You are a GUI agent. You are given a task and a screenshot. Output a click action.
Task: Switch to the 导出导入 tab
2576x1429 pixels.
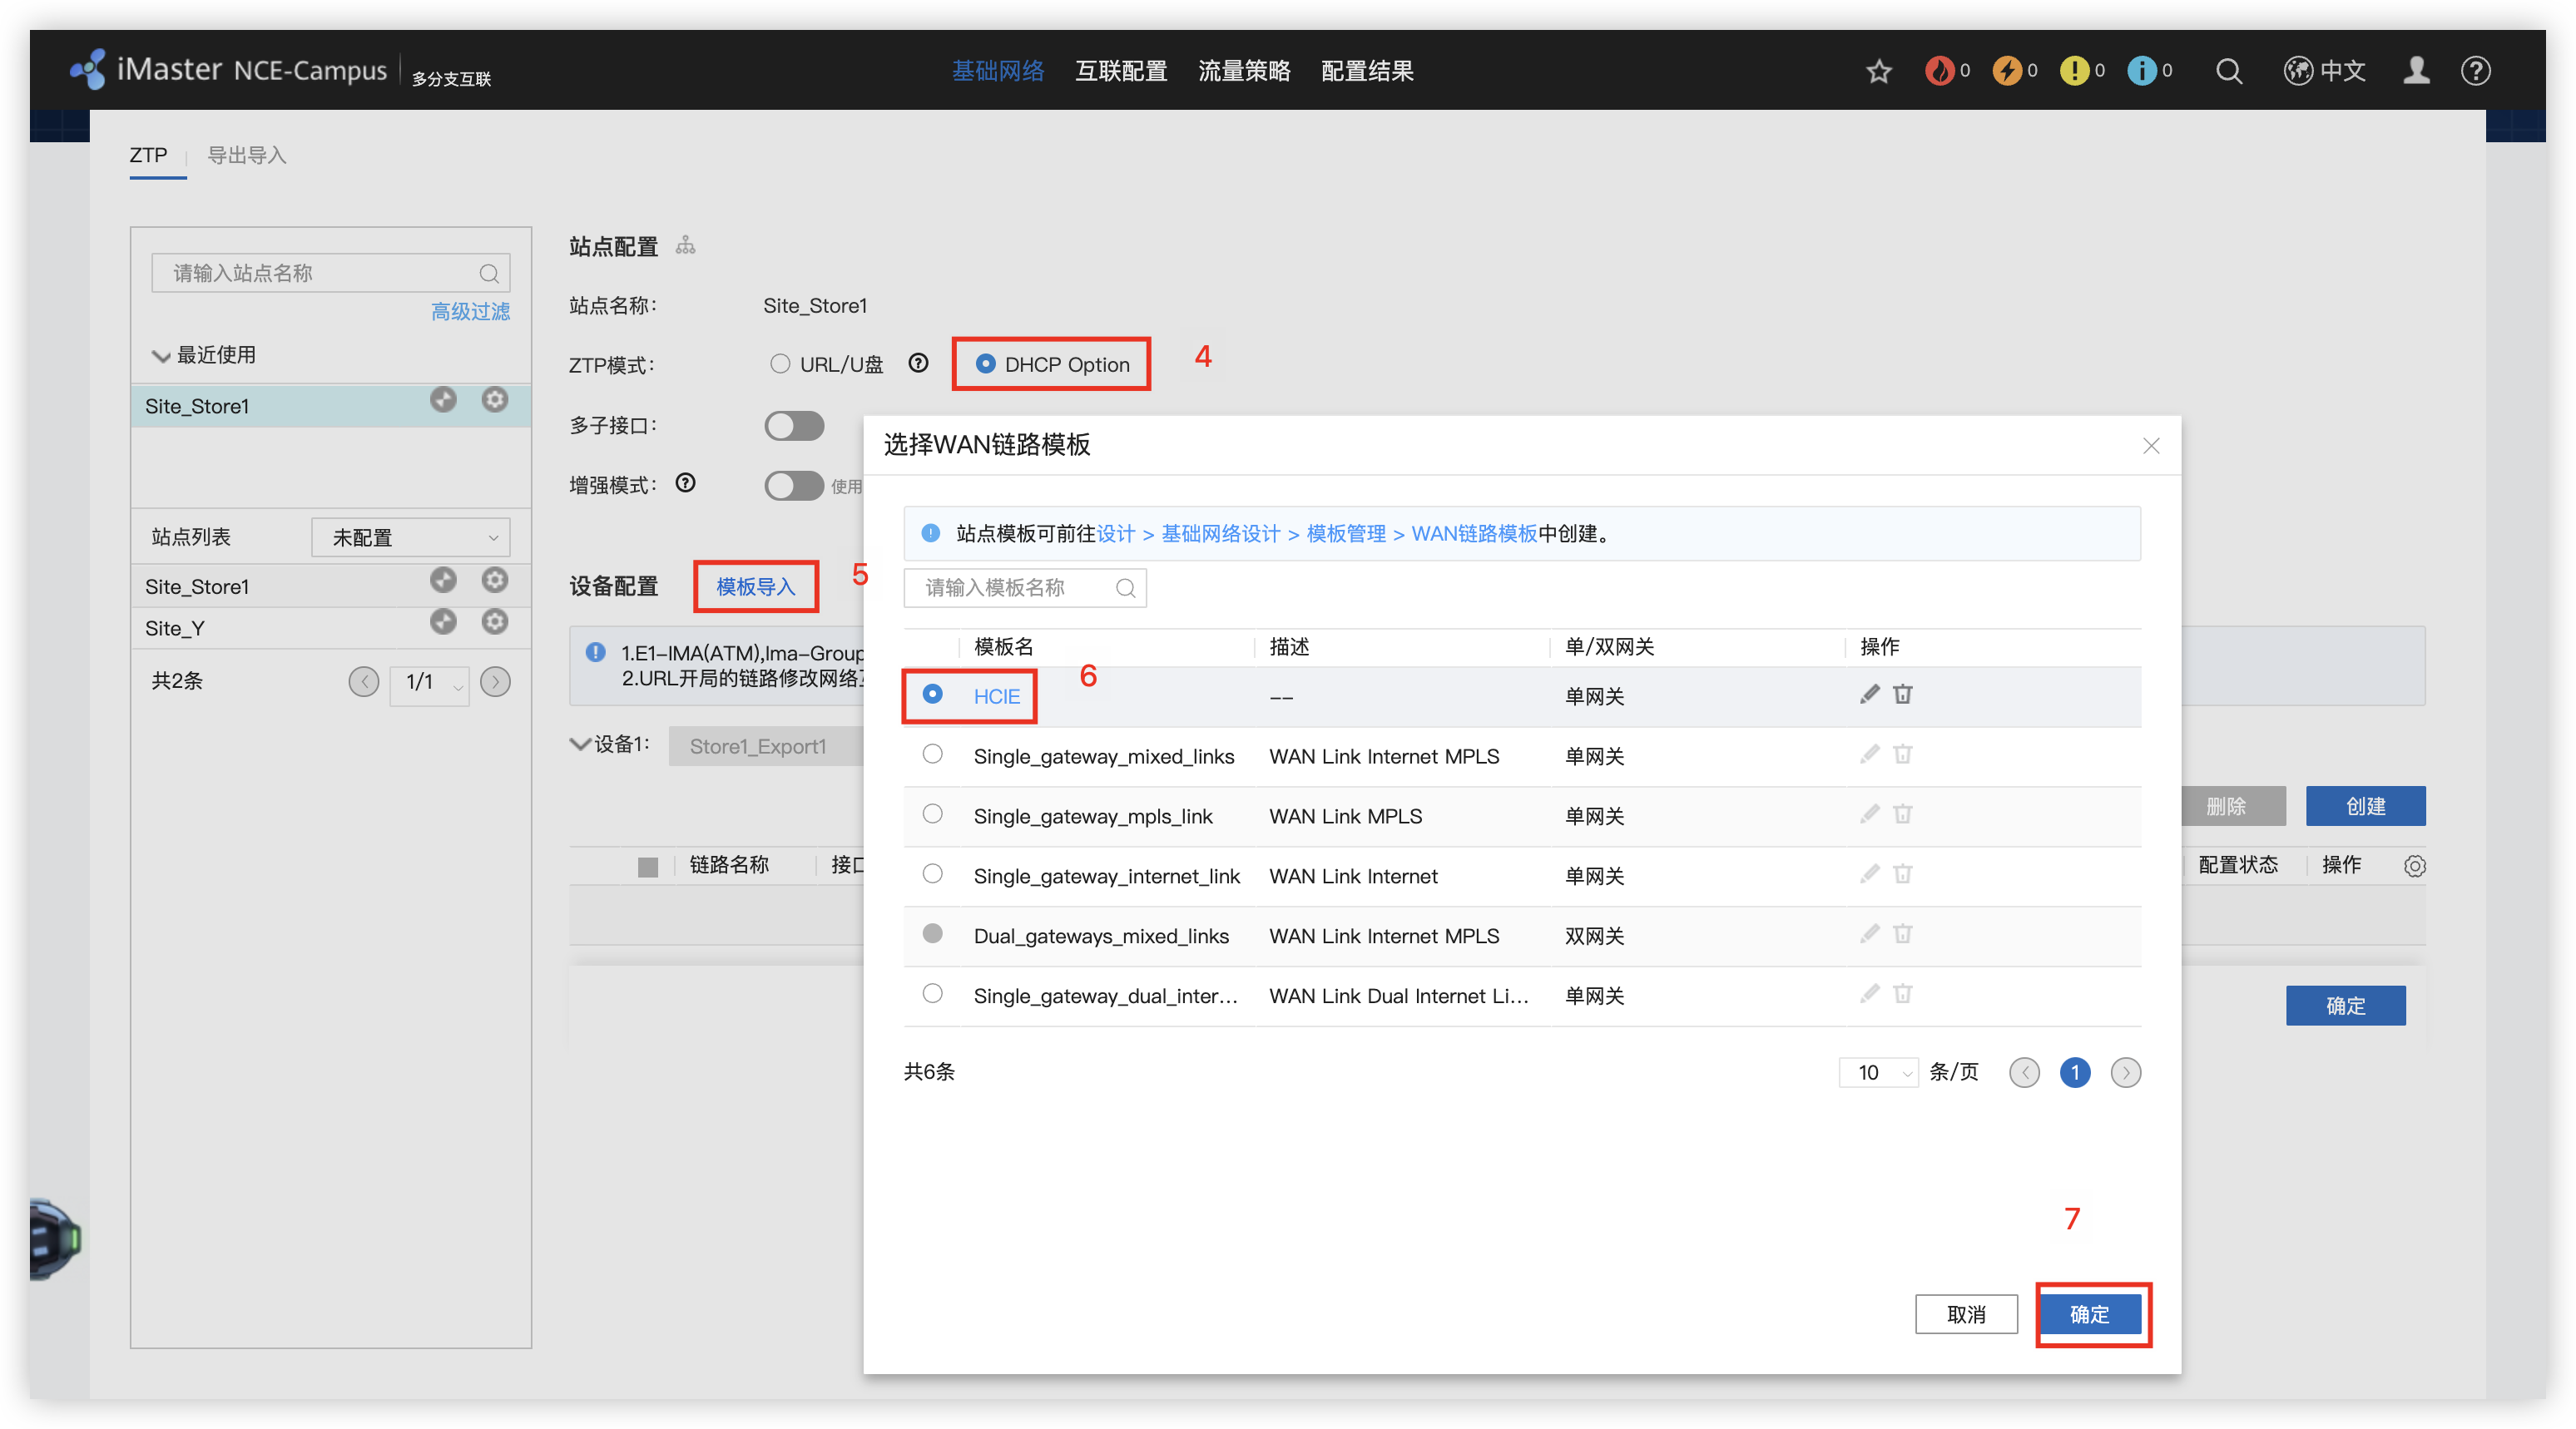point(246,155)
